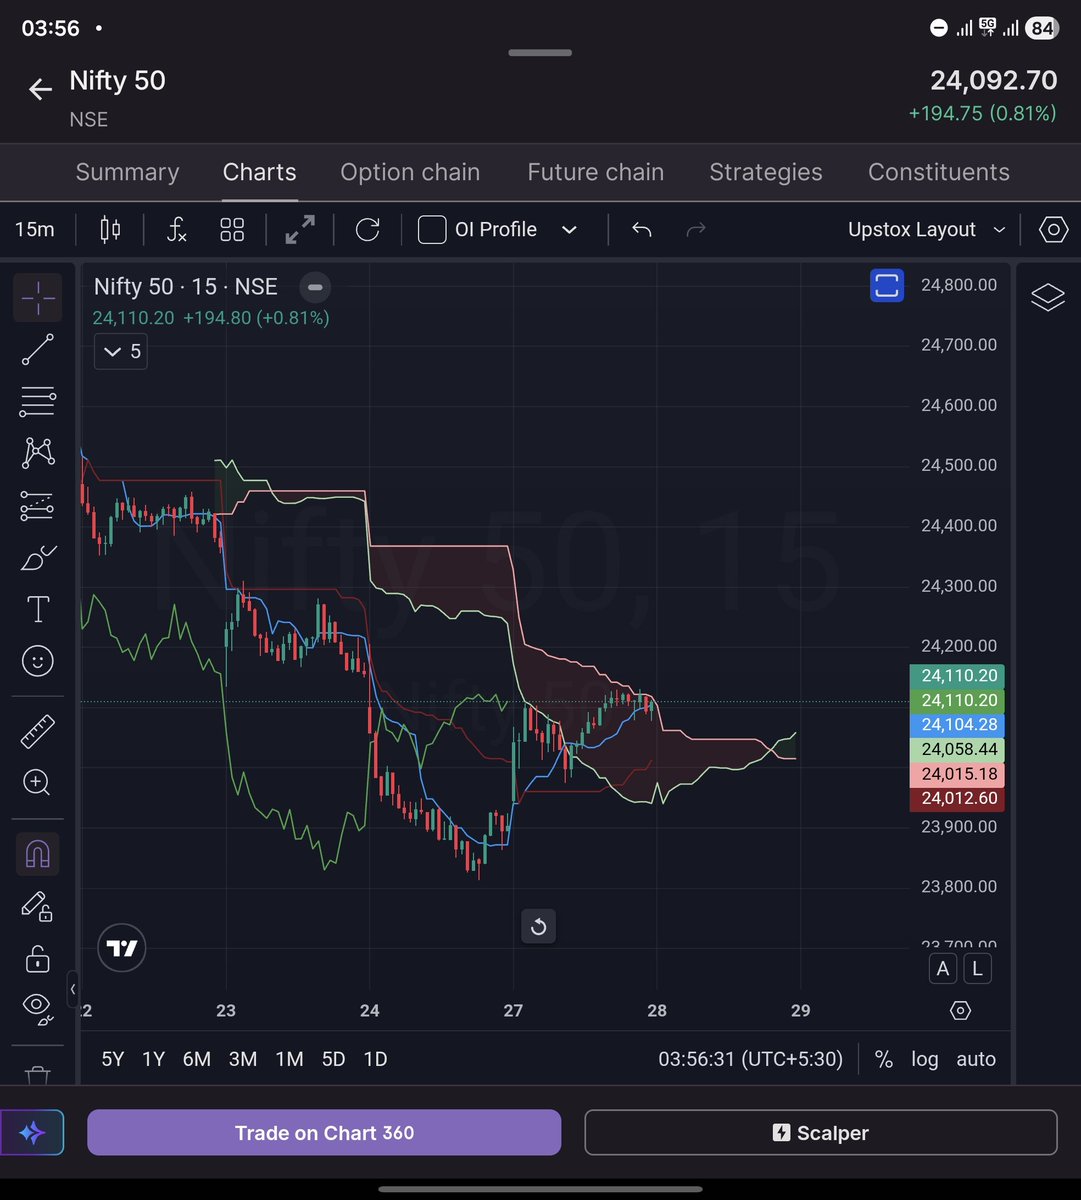The image size is (1081, 1200).
Task: Select the pattern drawing tool
Action: pos(38,453)
